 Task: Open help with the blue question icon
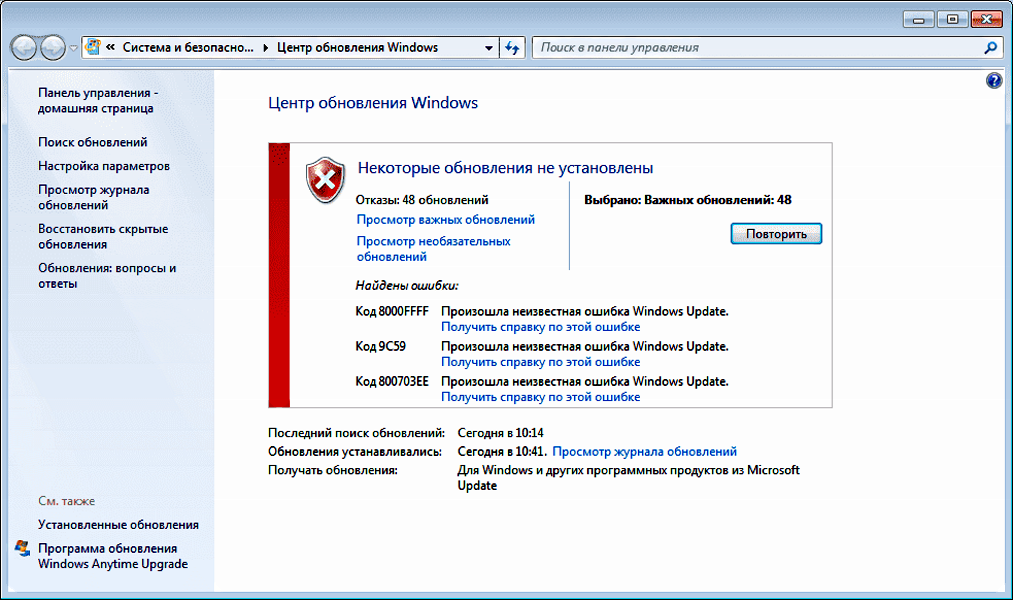pos(994,81)
